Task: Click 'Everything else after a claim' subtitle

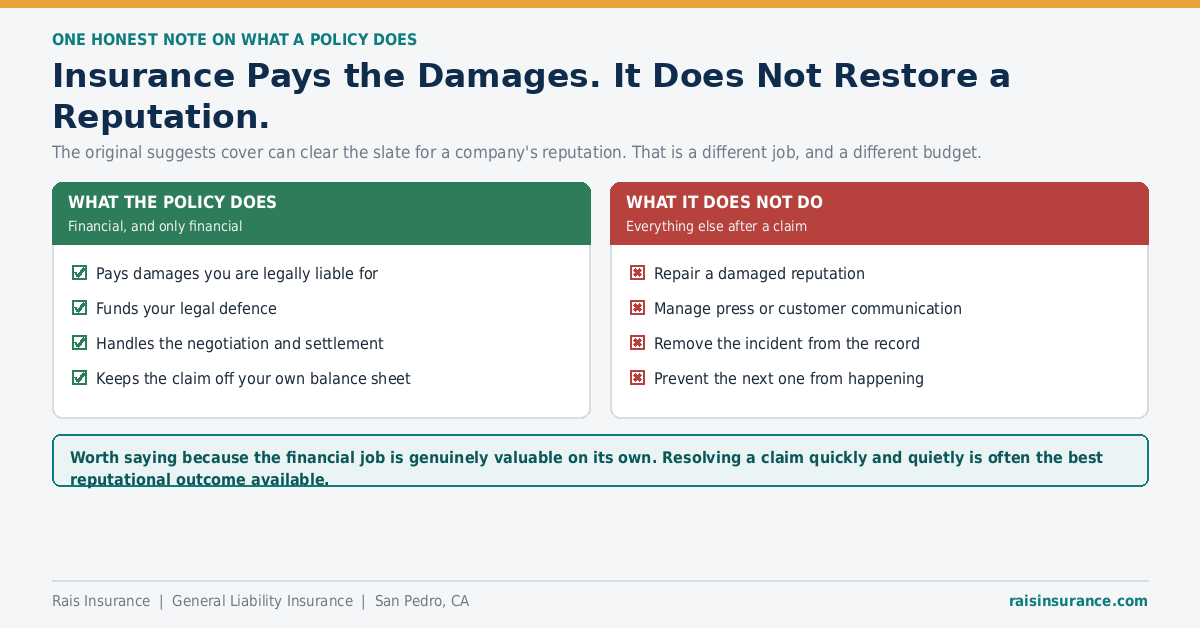Action: (716, 226)
